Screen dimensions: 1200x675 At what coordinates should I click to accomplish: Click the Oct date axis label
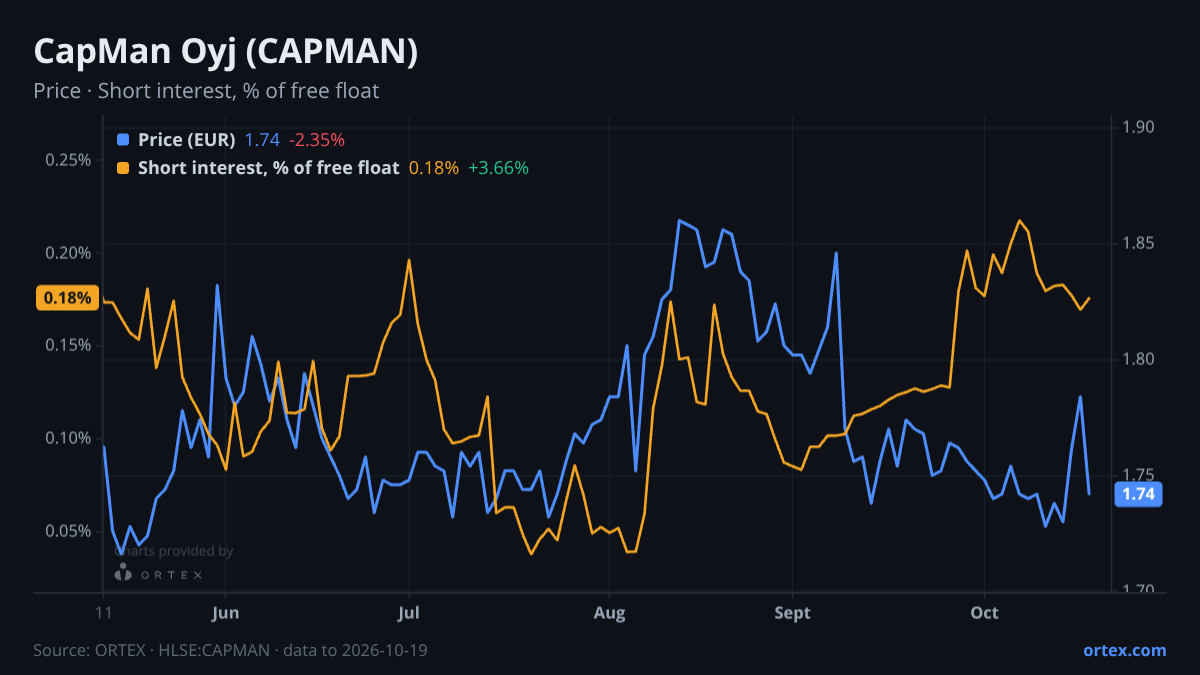click(985, 613)
